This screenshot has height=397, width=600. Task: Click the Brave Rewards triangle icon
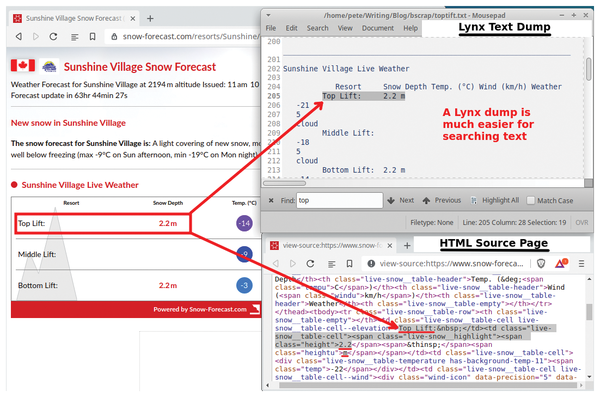point(561,263)
